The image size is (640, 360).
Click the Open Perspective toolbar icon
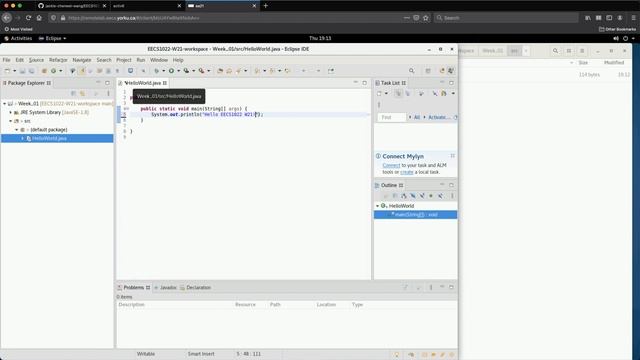pos(428,71)
